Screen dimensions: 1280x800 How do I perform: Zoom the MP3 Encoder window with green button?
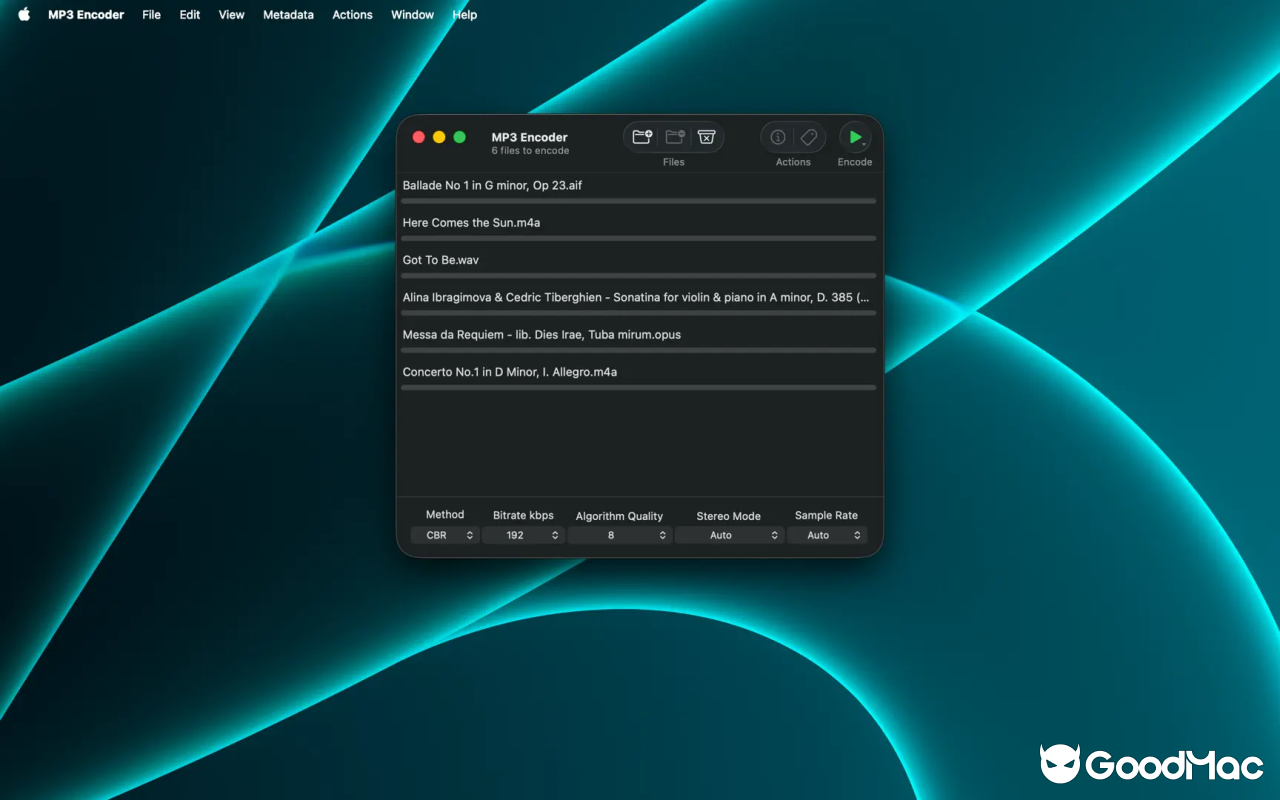point(459,137)
